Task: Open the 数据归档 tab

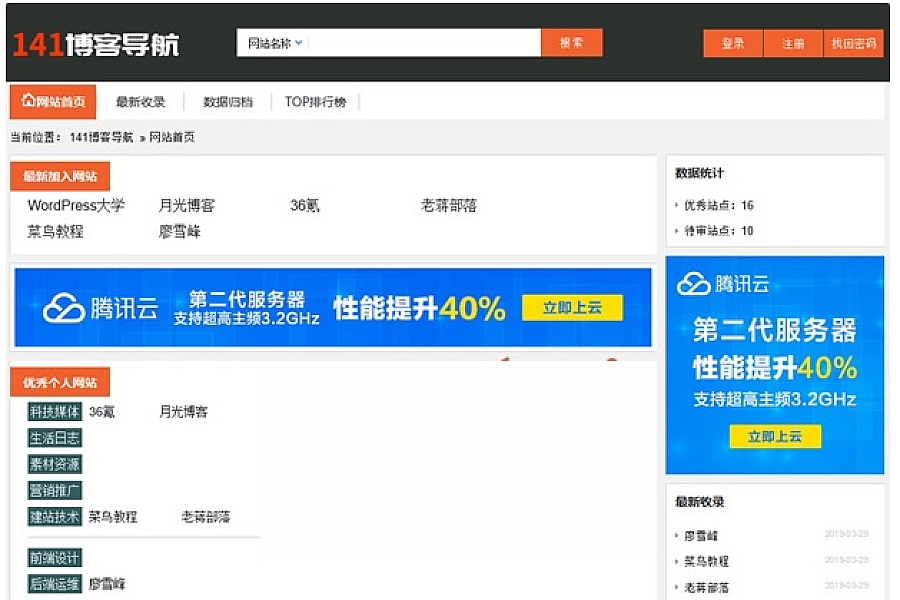Action: click(228, 102)
